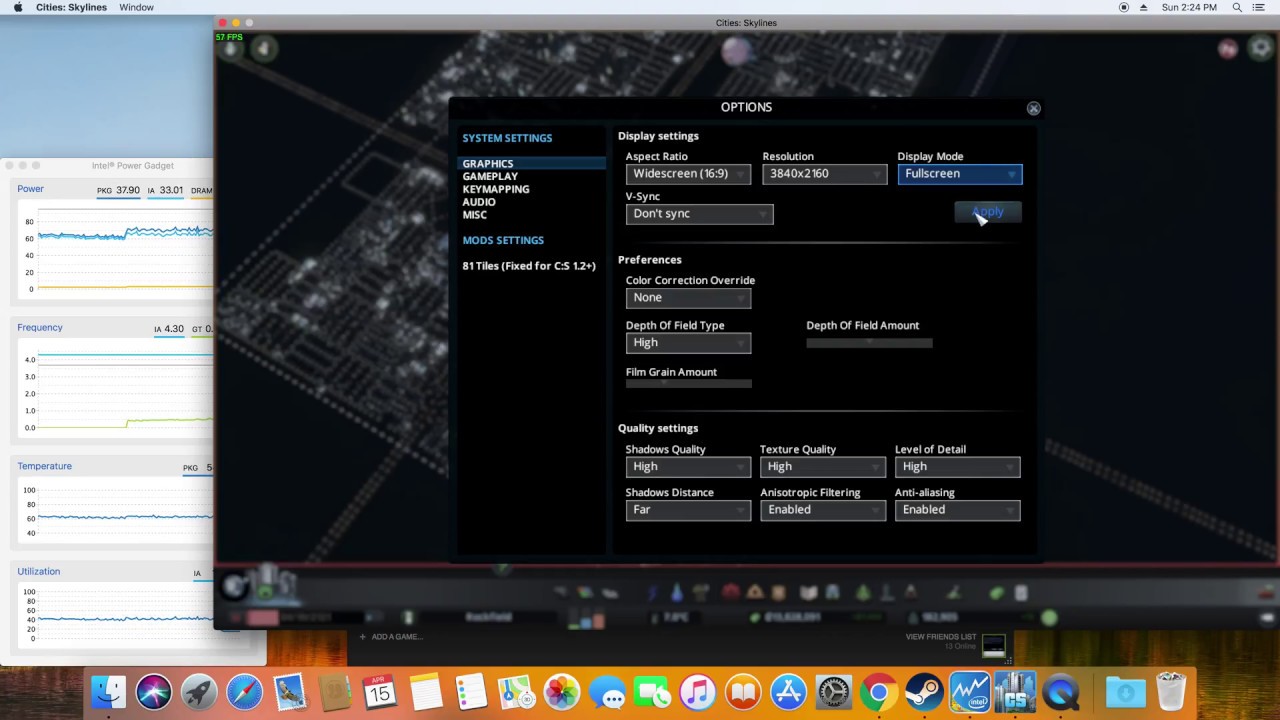Click the Sun 2:24 PM clock
1280x720 pixels.
coord(1190,7)
